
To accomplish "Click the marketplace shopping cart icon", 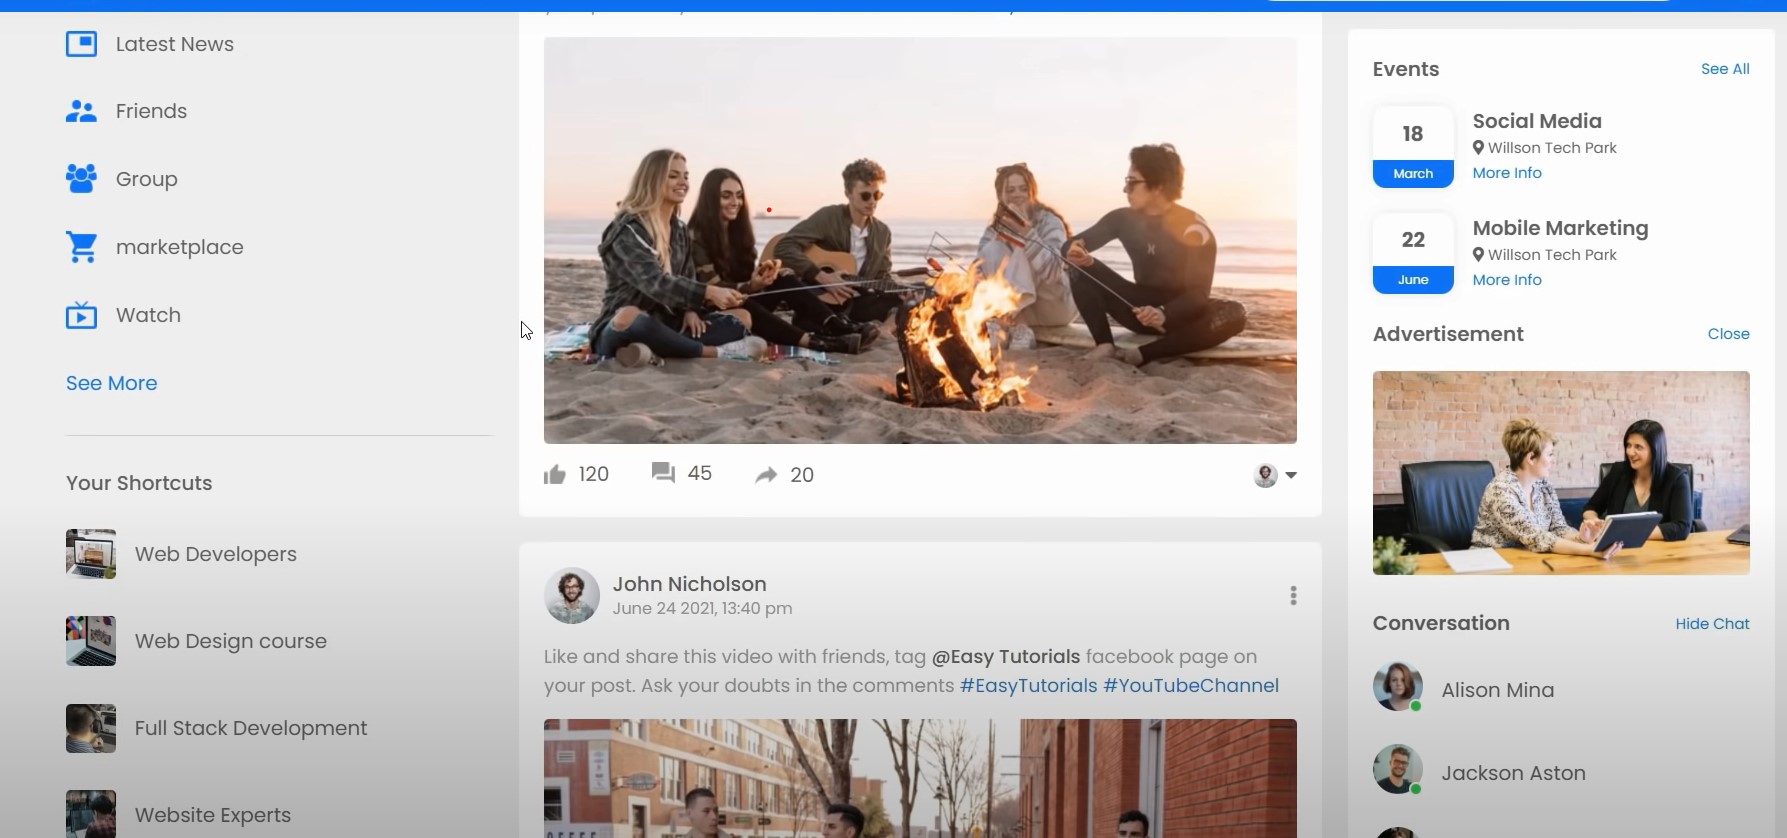I will tap(81, 247).
